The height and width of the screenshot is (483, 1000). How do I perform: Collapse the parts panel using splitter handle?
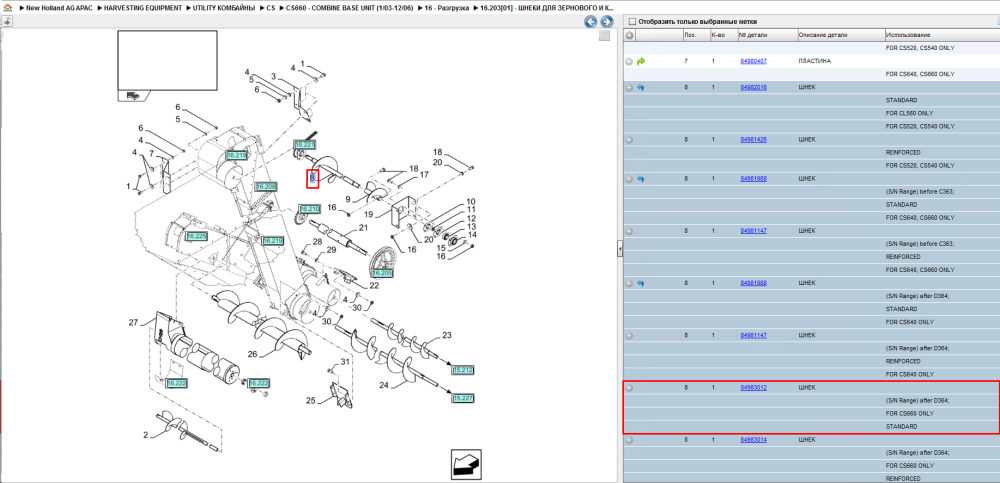(x=619, y=248)
